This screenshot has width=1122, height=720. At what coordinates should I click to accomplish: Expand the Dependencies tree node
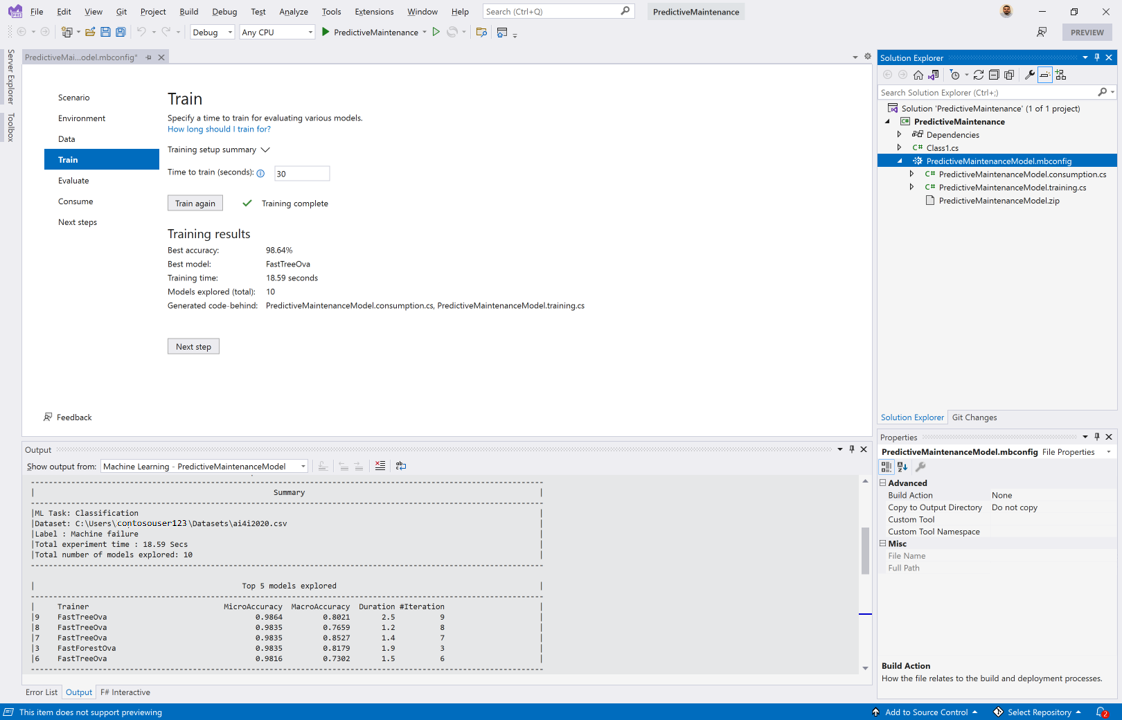click(899, 135)
